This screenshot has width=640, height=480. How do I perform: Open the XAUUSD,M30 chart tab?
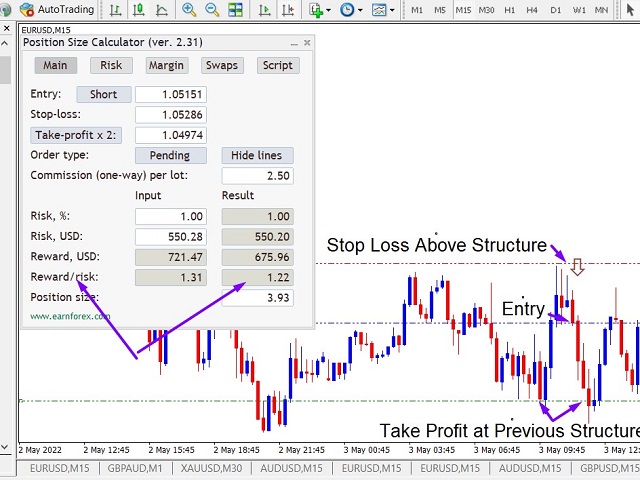pyautogui.click(x=211, y=468)
